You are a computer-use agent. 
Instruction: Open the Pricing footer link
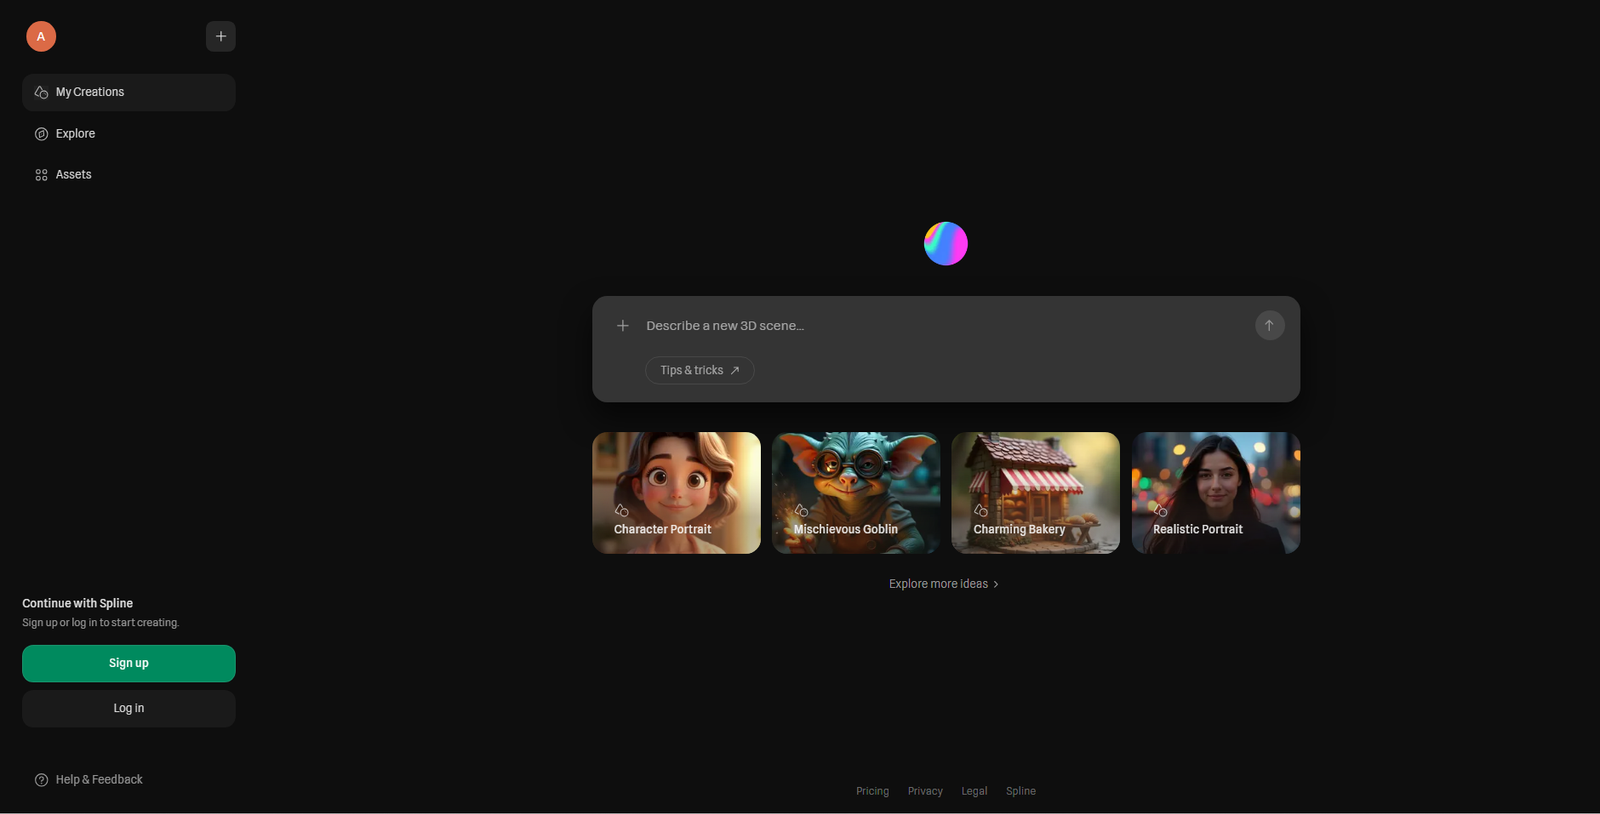pyautogui.click(x=872, y=791)
